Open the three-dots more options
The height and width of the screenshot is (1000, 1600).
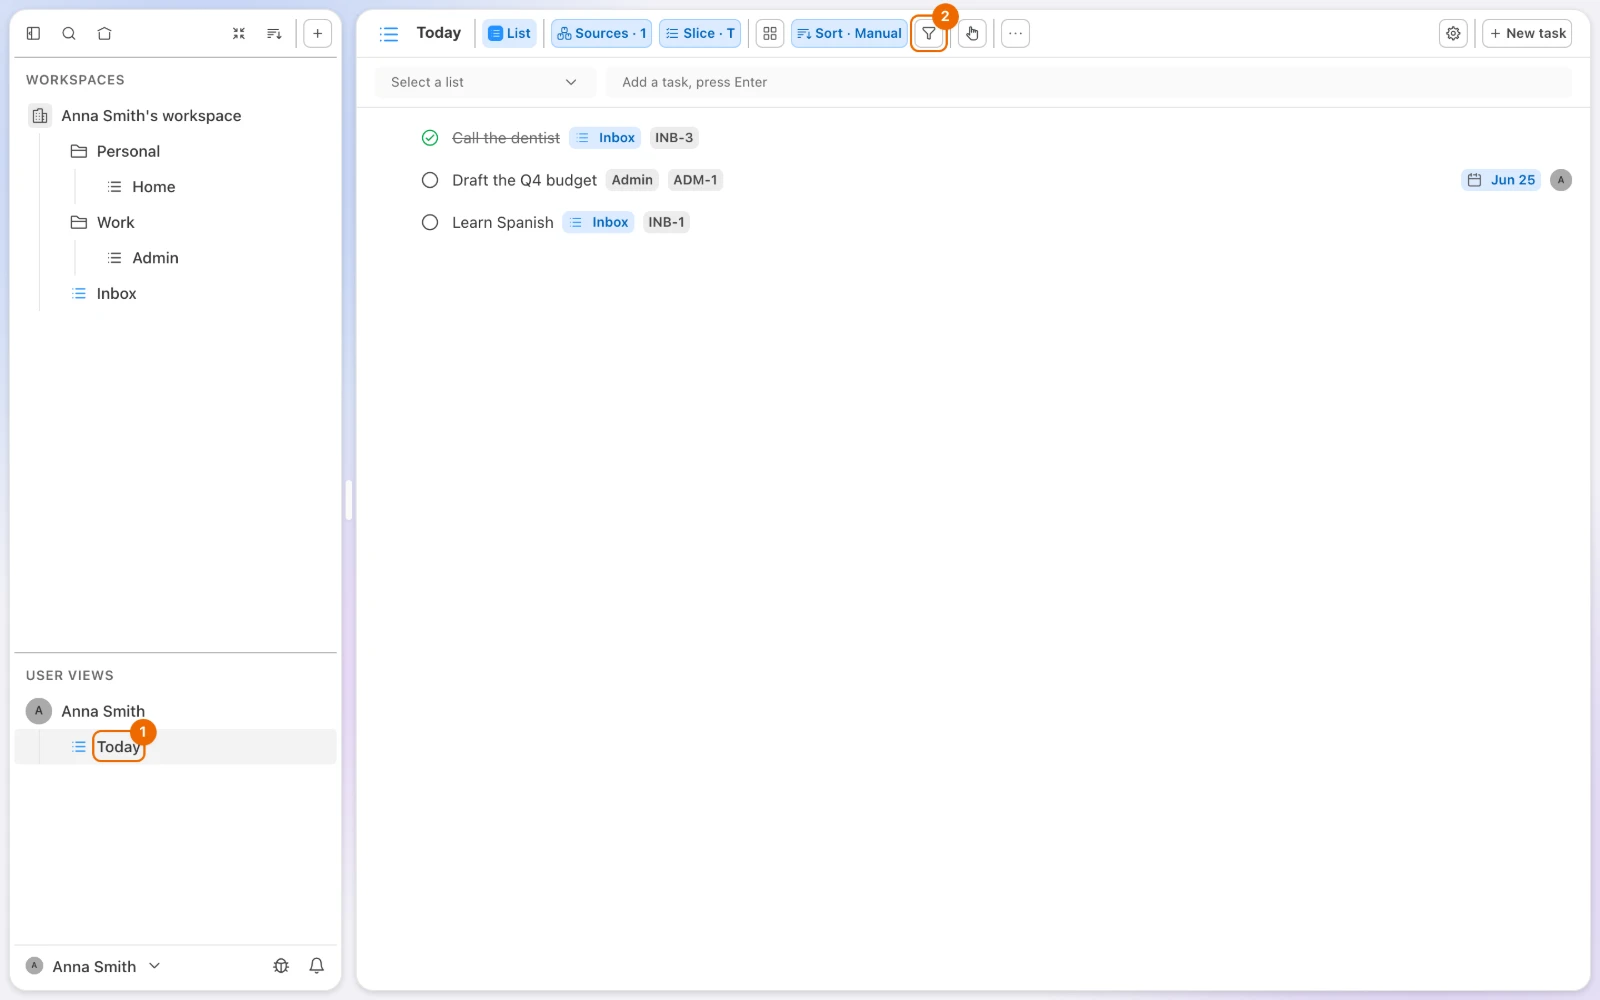tap(1015, 33)
